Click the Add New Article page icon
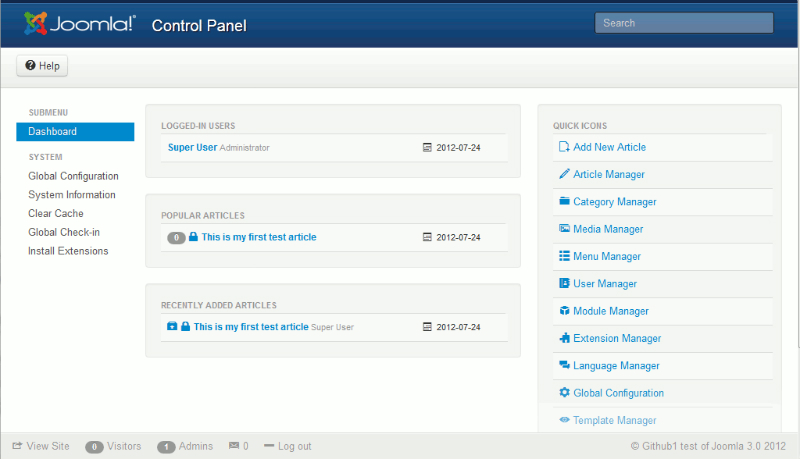 (x=564, y=147)
